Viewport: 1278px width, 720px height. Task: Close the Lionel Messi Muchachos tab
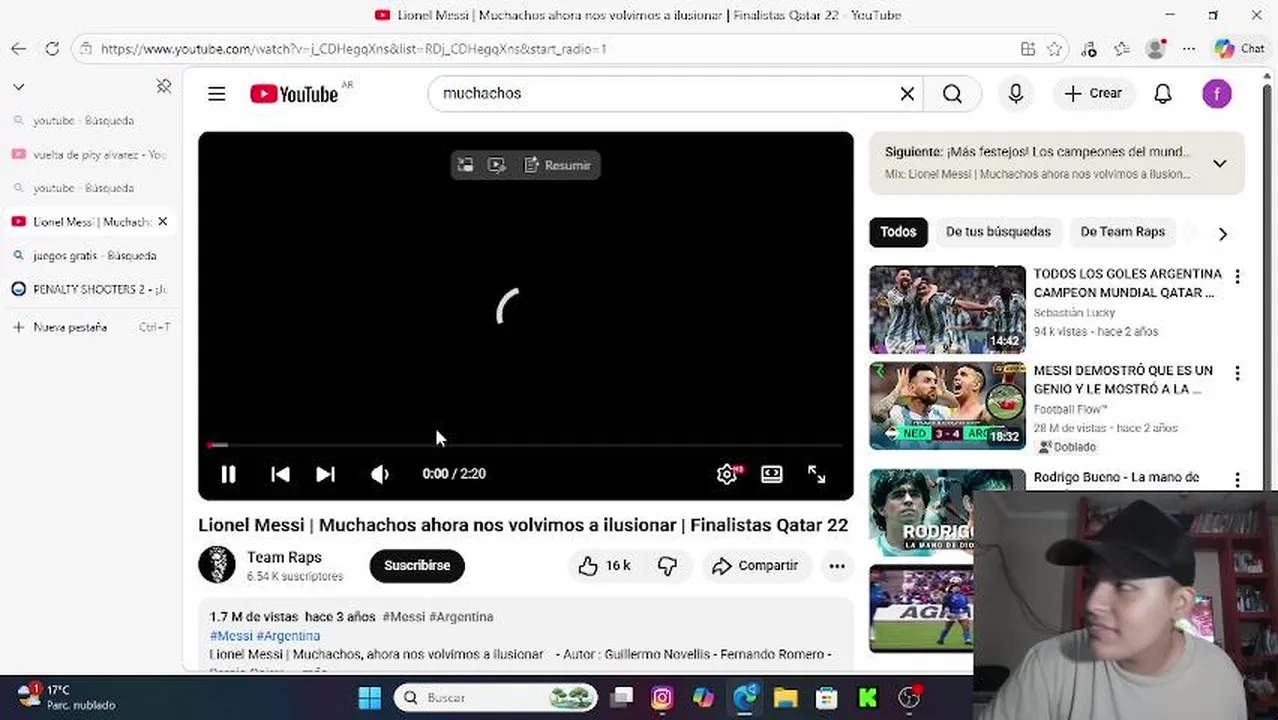pyautogui.click(x=163, y=221)
